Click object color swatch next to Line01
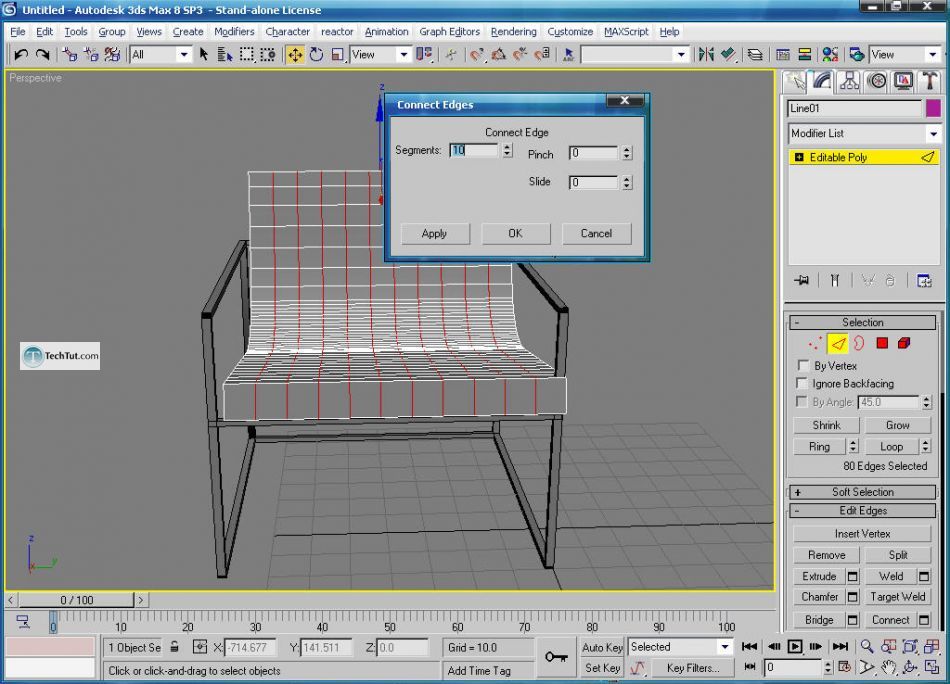 pyautogui.click(x=933, y=108)
